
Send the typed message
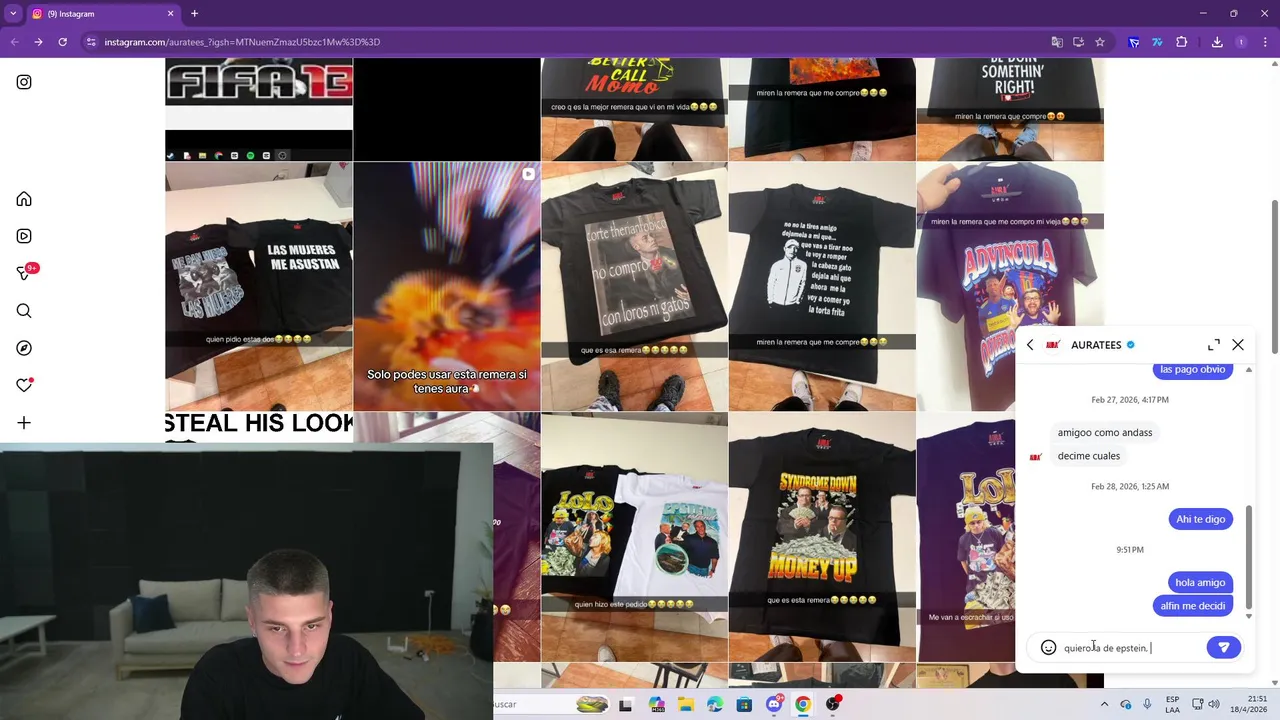(x=1224, y=647)
